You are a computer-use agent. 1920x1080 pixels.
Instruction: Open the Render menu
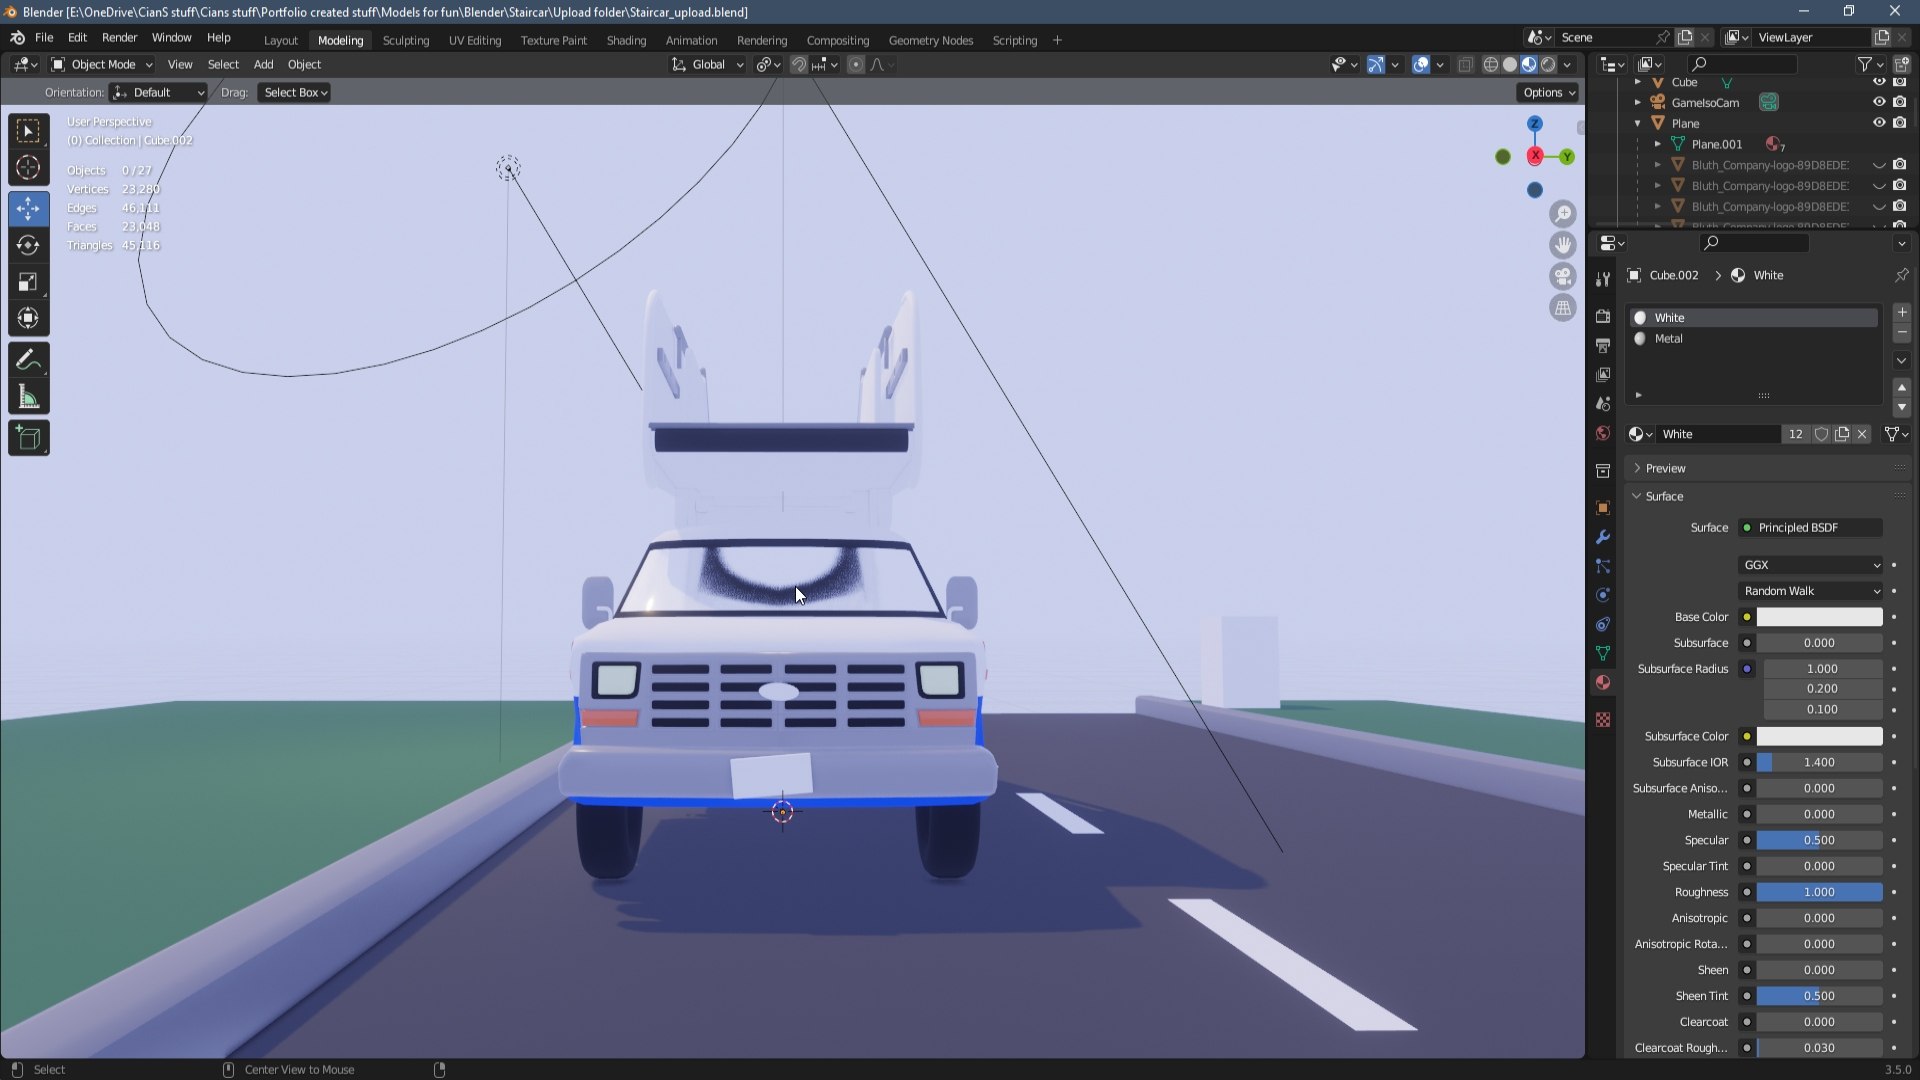[x=119, y=38]
